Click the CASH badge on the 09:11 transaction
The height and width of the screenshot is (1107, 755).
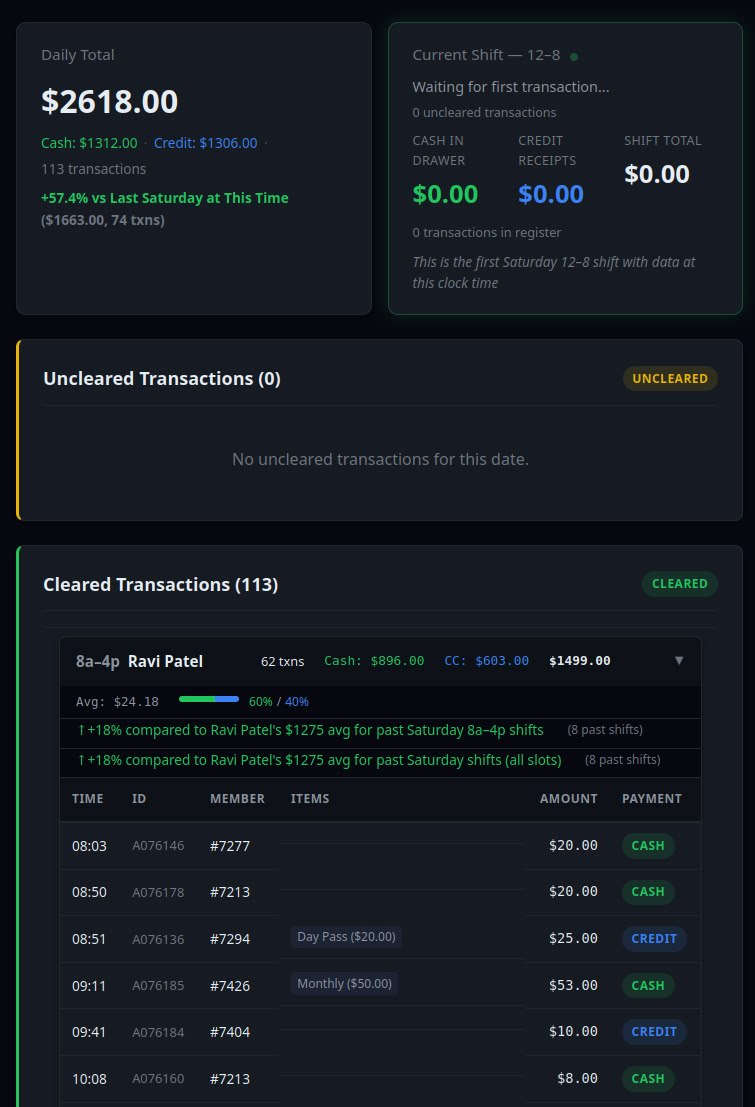(647, 985)
